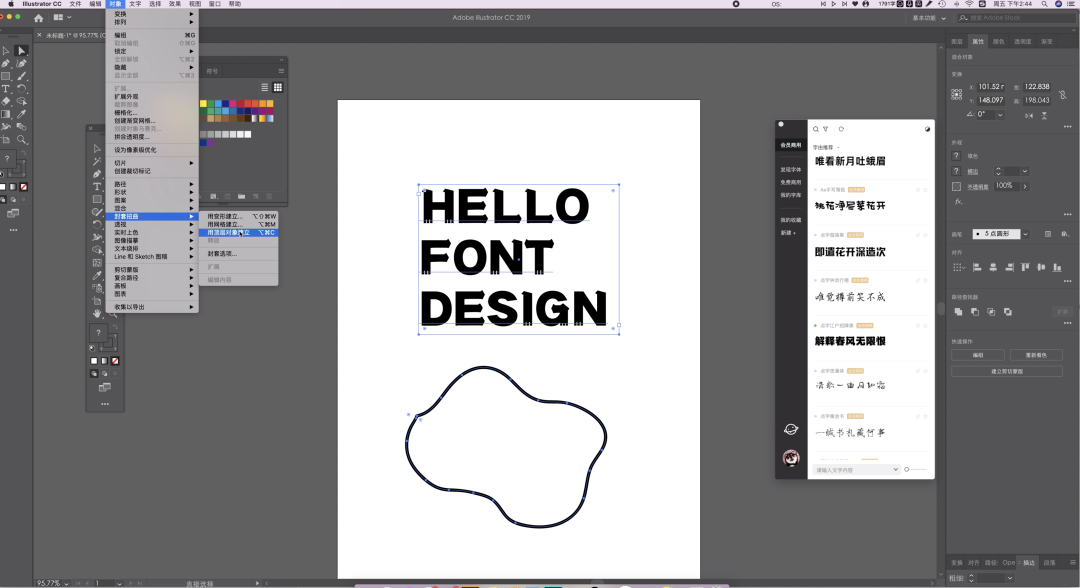Select the Direct Selection tool in the main toolbar
Viewport: 1080px width, 588px height.
(21, 50)
